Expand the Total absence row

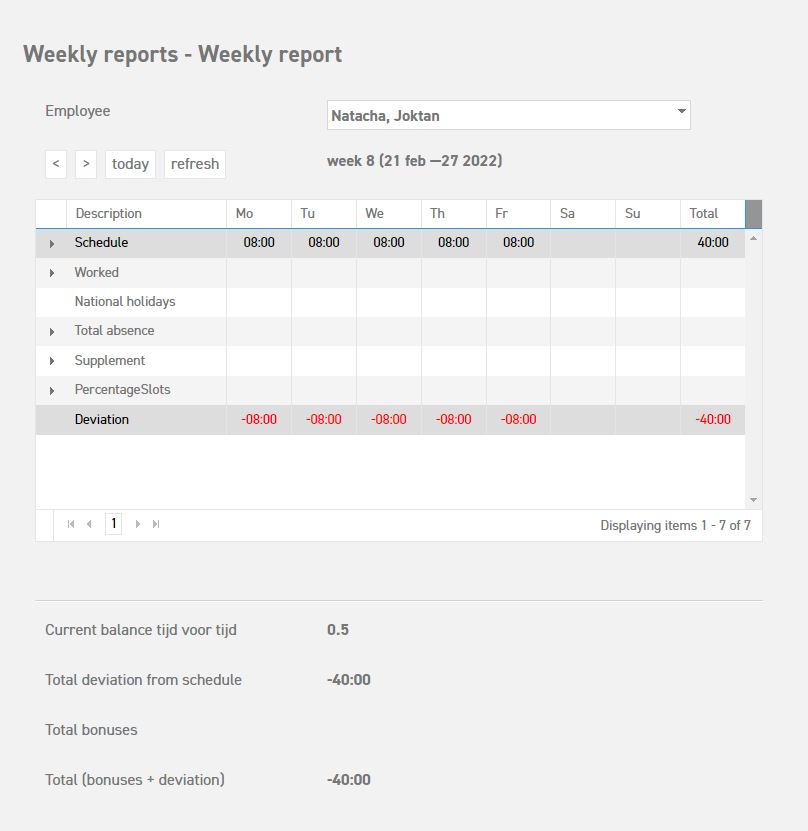click(52, 332)
